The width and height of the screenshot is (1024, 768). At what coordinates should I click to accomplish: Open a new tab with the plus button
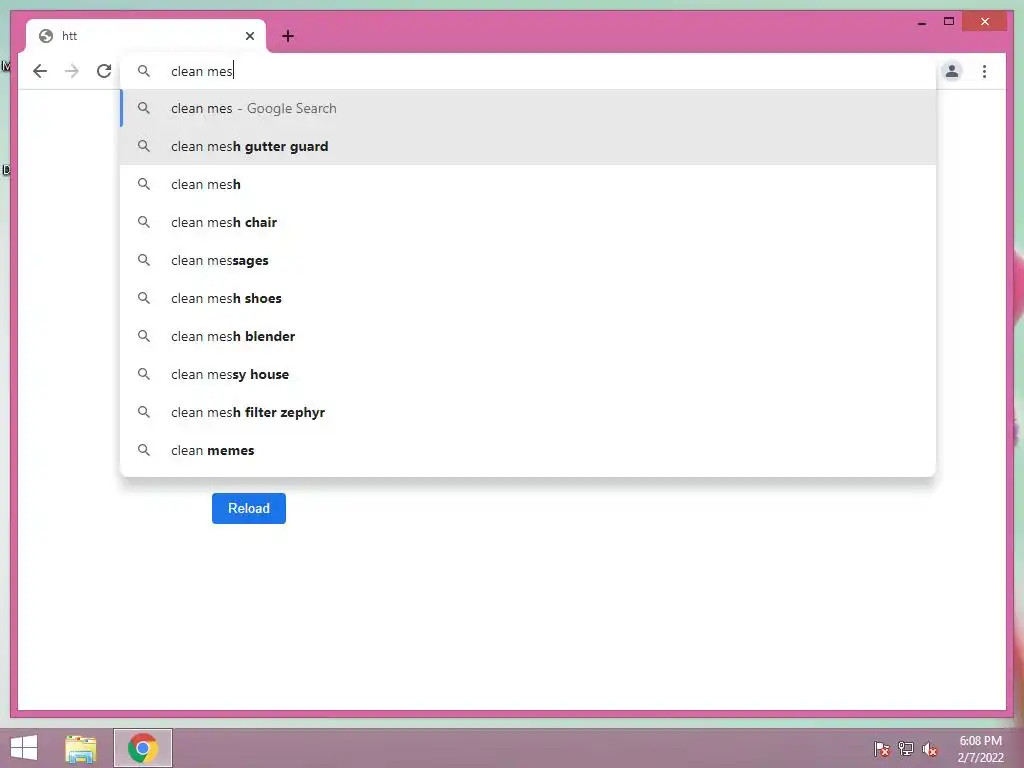(288, 36)
